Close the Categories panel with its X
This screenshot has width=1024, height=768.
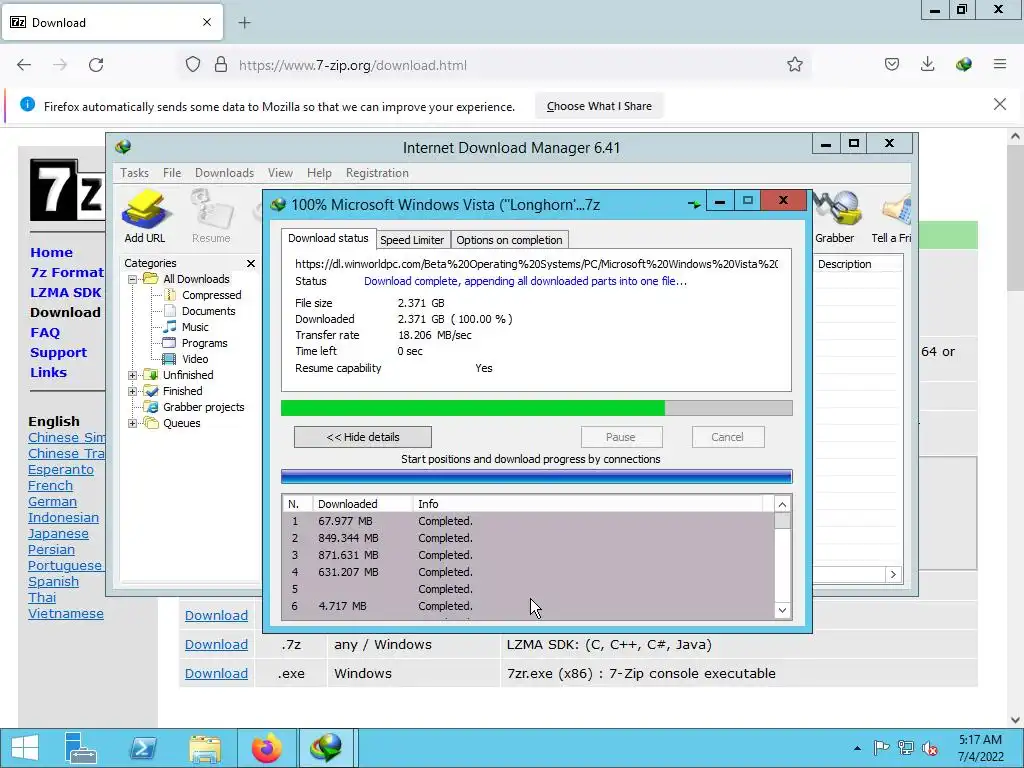coord(251,263)
